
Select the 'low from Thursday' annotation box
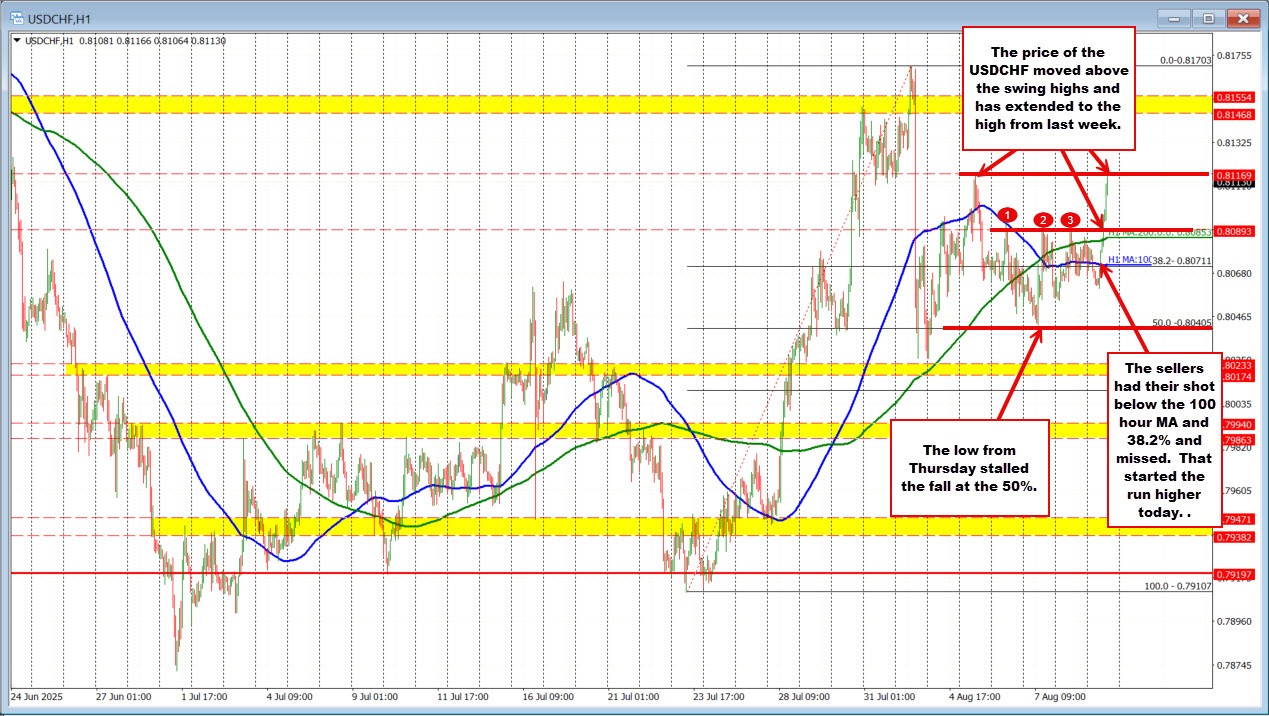[968, 459]
